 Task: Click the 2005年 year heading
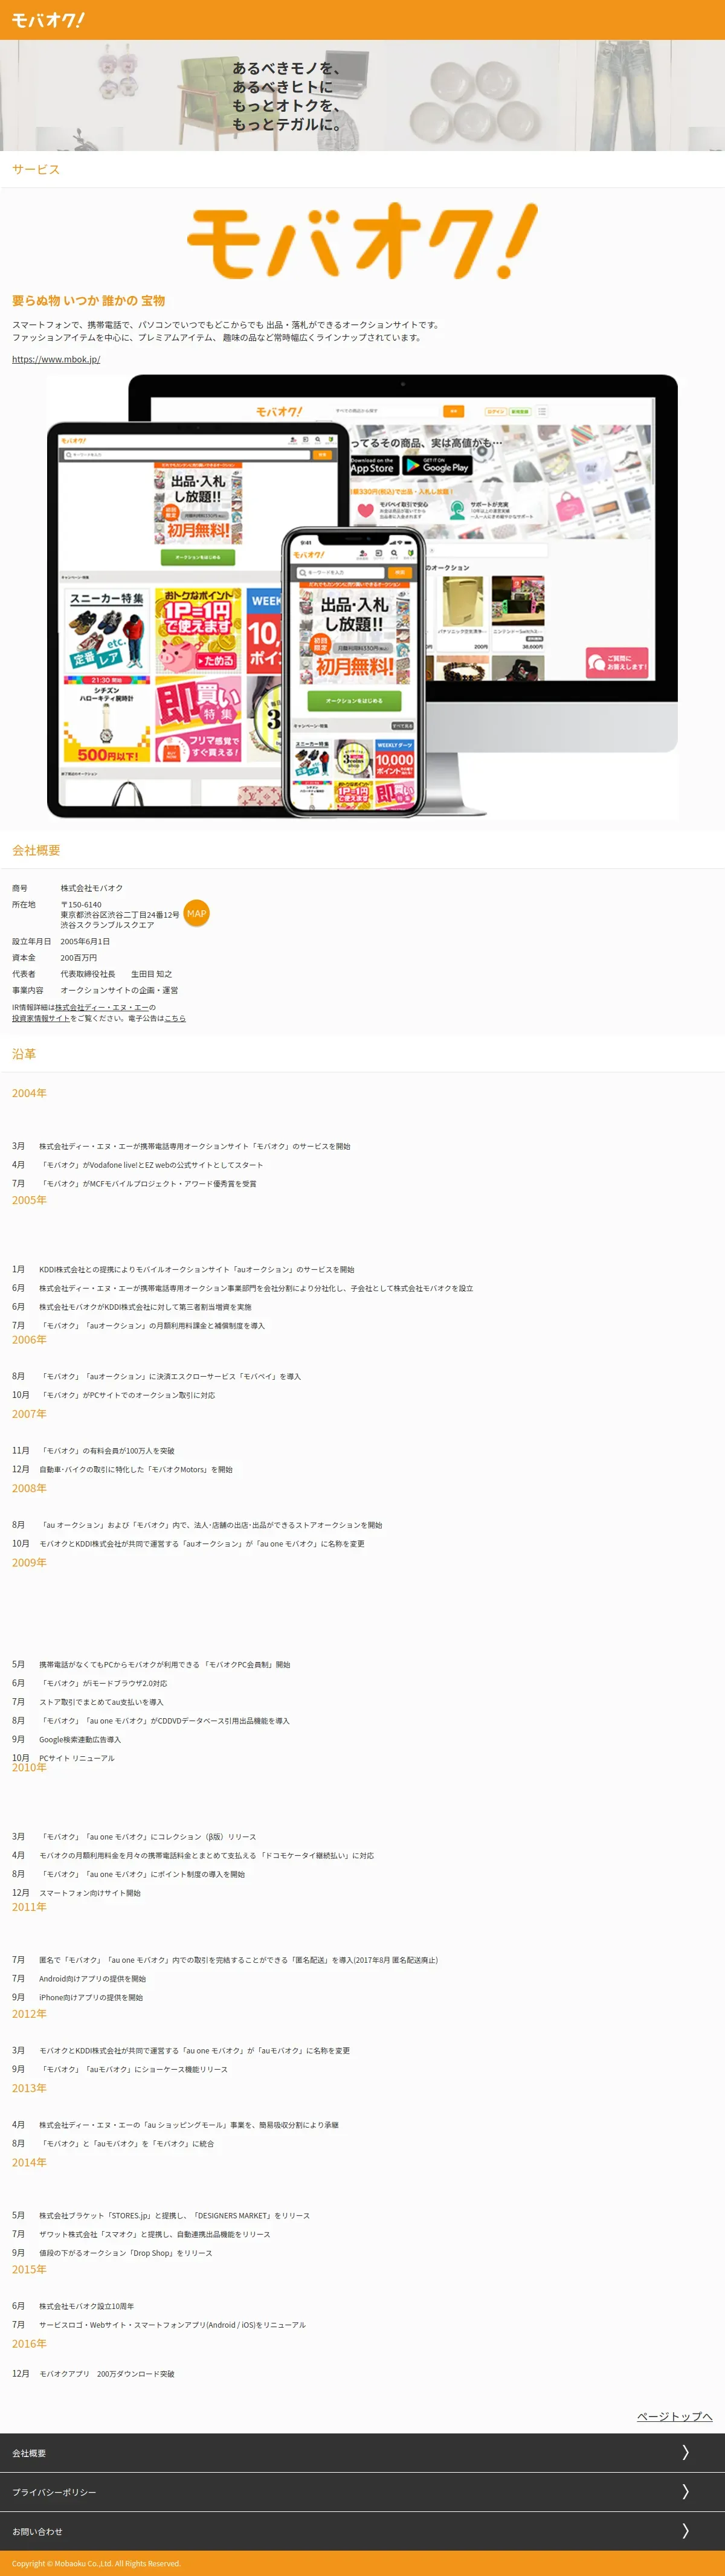click(29, 1200)
